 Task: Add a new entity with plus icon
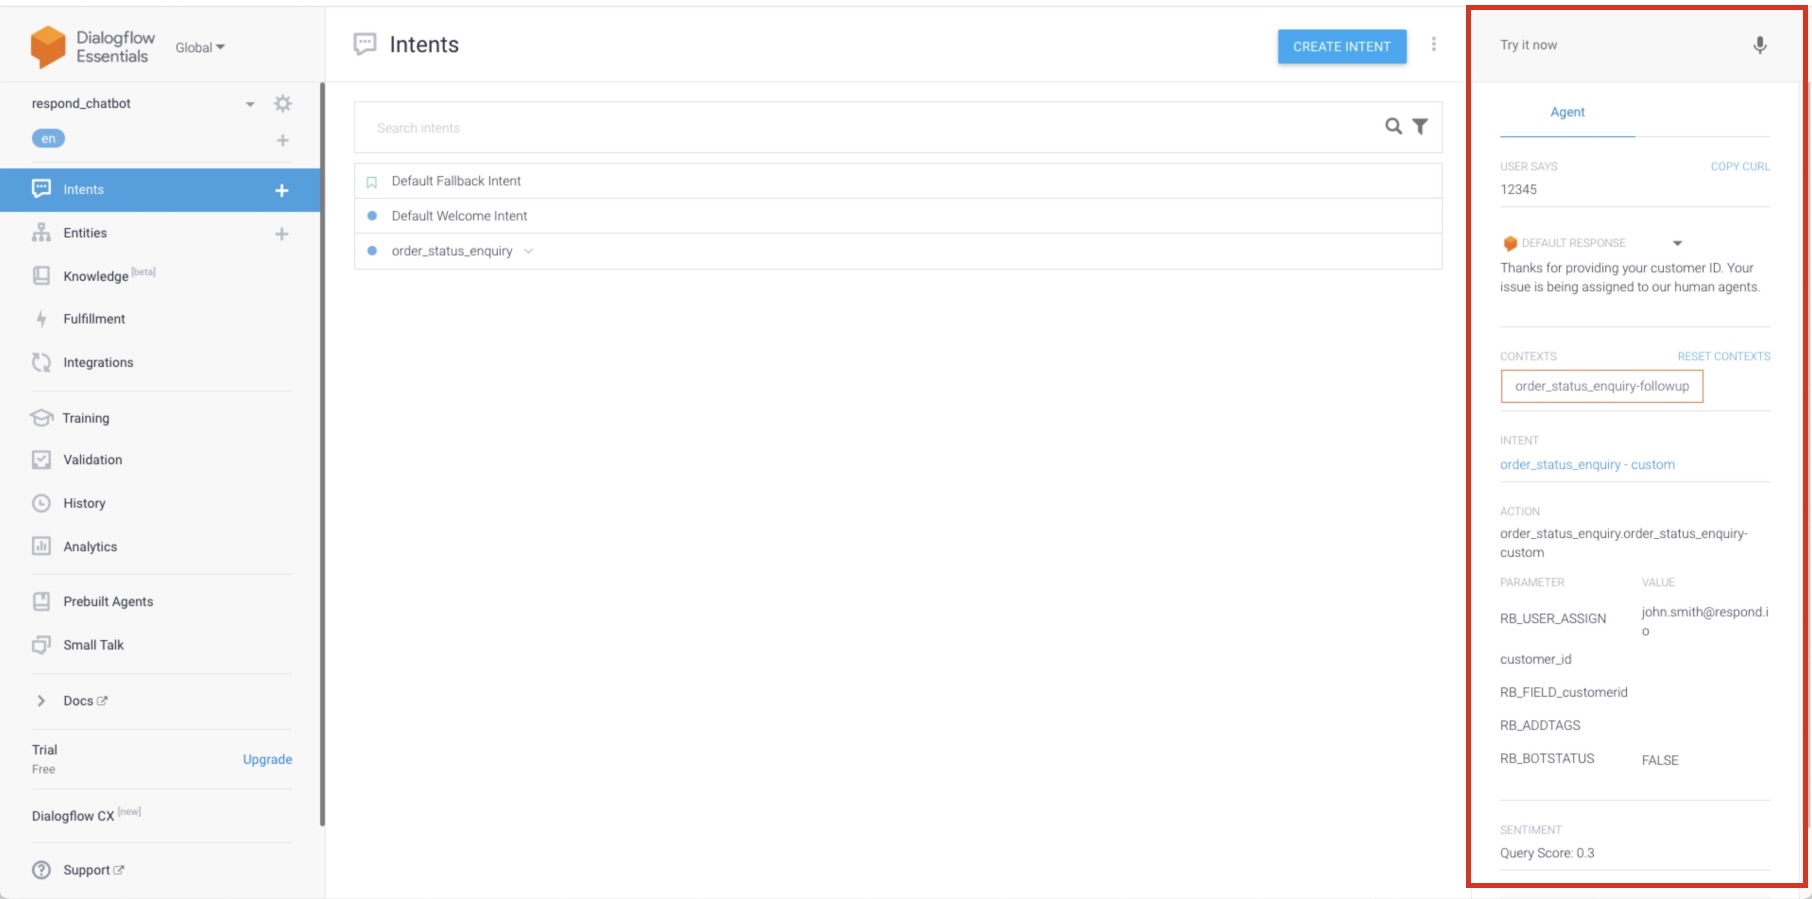[x=282, y=234]
